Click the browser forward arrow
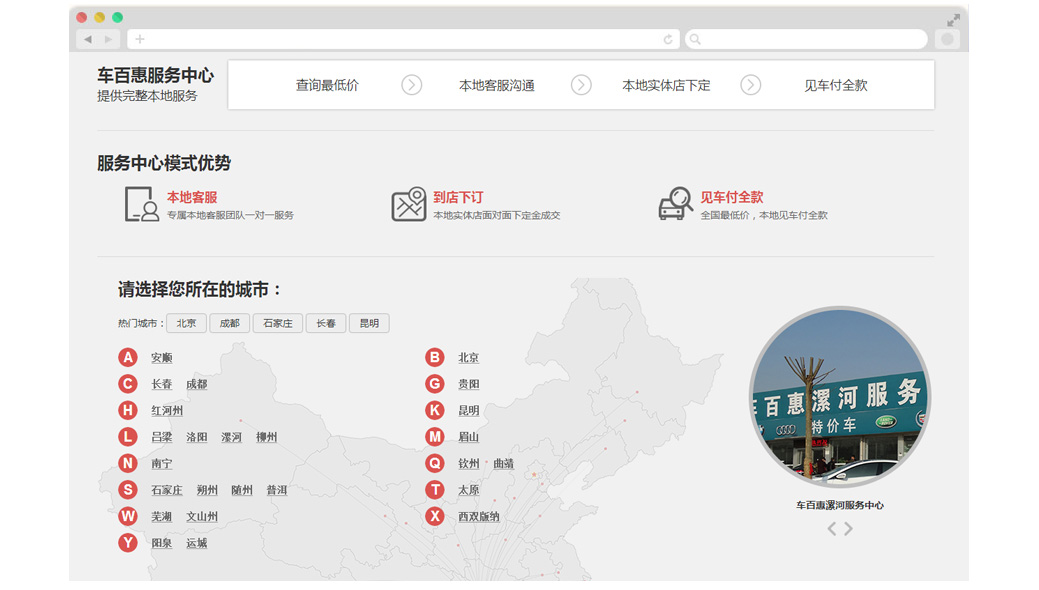Screen dimensions: 1039x590 coord(109,39)
